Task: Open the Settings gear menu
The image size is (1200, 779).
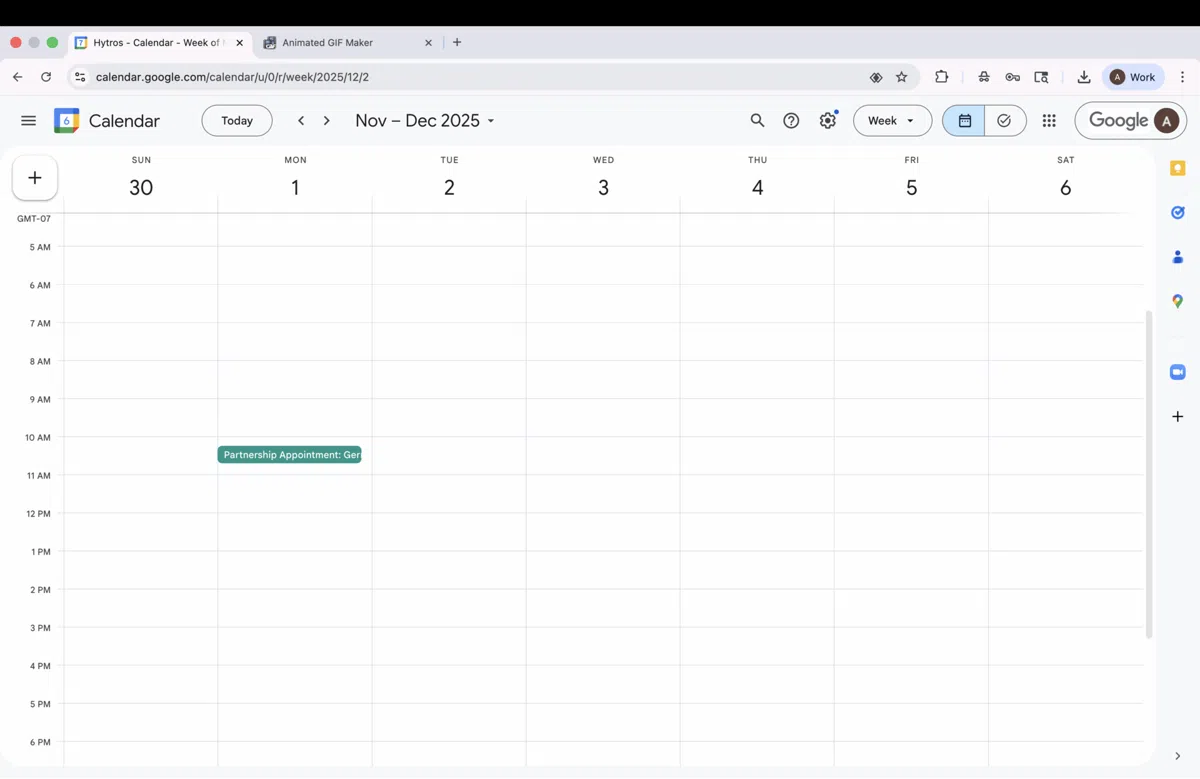Action: point(827,121)
